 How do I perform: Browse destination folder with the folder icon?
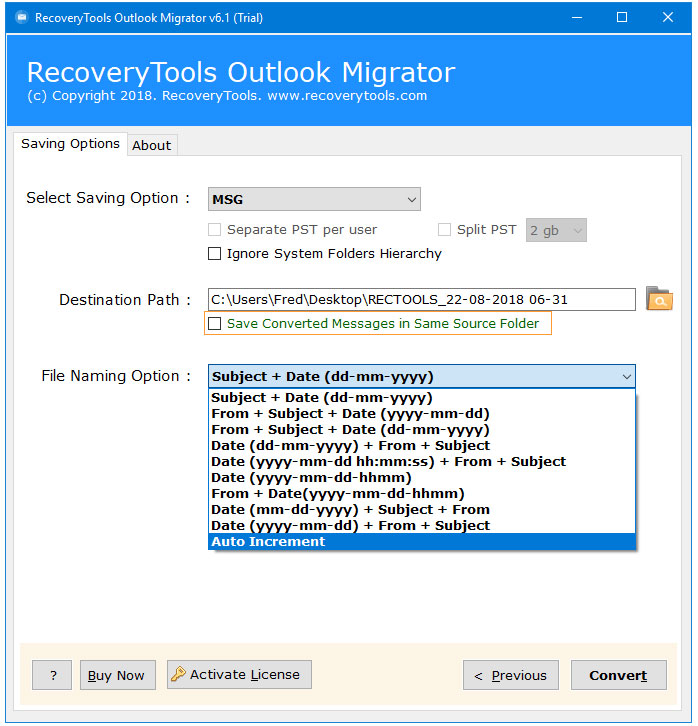[x=659, y=298]
